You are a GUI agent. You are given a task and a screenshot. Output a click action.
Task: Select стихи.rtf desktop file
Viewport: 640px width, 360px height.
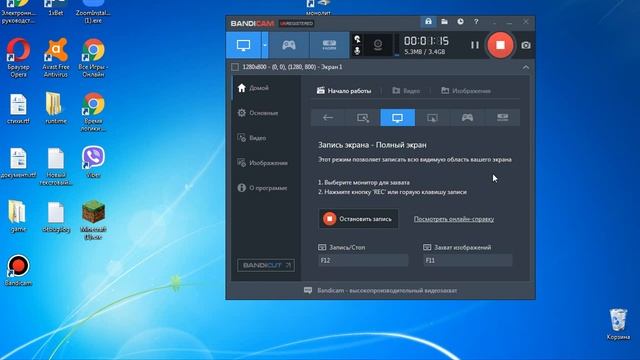[x=18, y=109]
